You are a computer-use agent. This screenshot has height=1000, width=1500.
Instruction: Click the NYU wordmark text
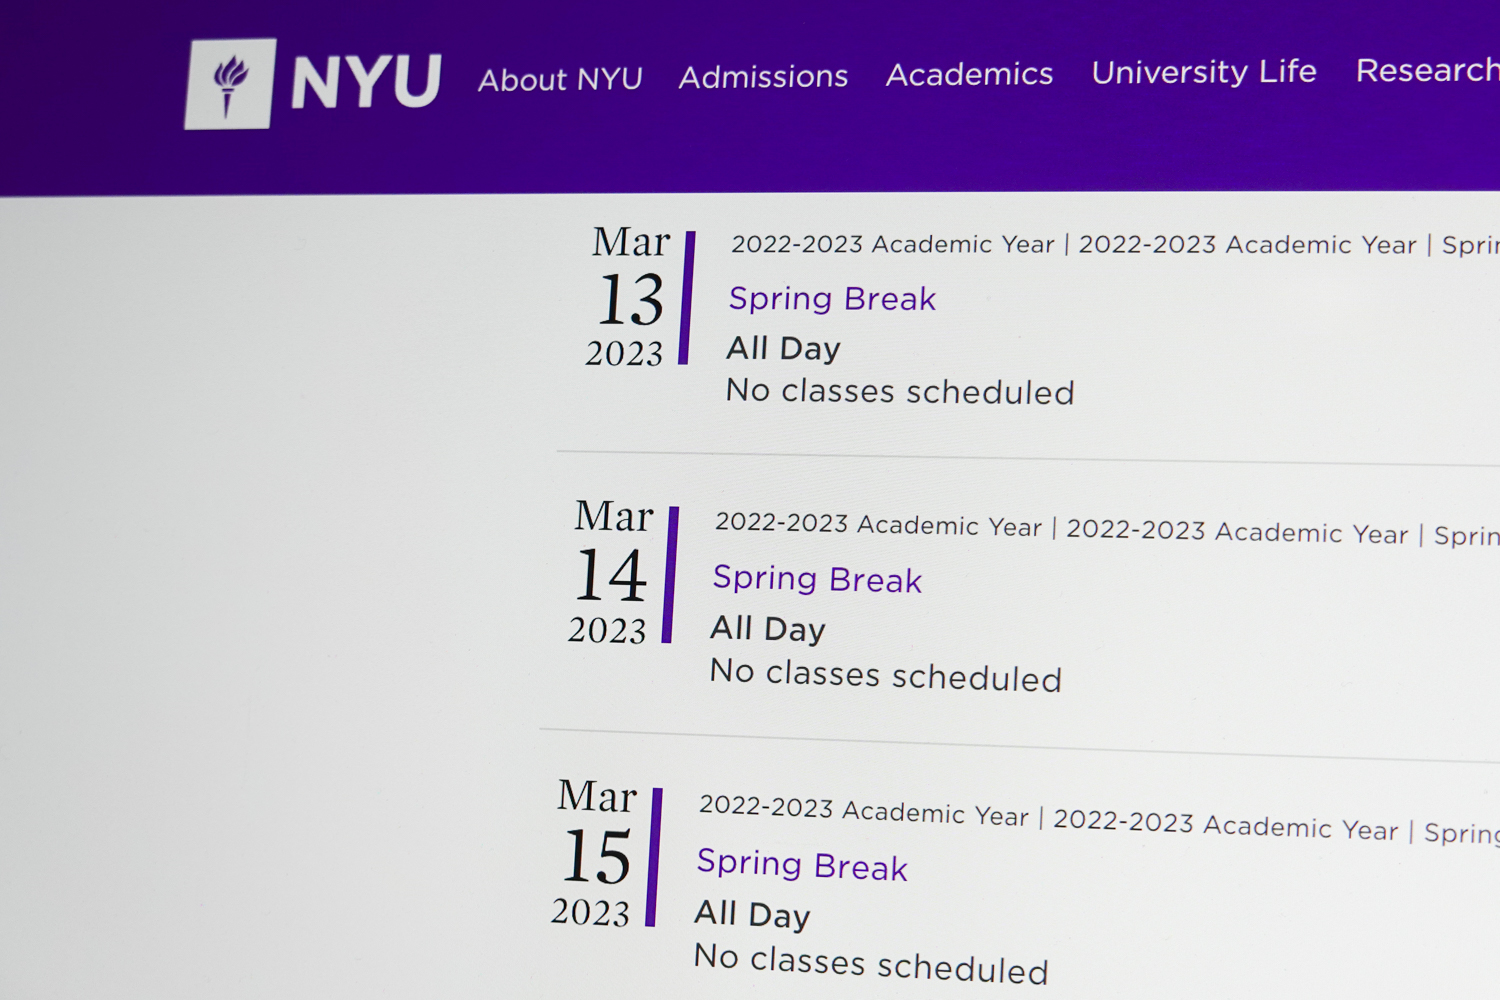[x=366, y=82]
